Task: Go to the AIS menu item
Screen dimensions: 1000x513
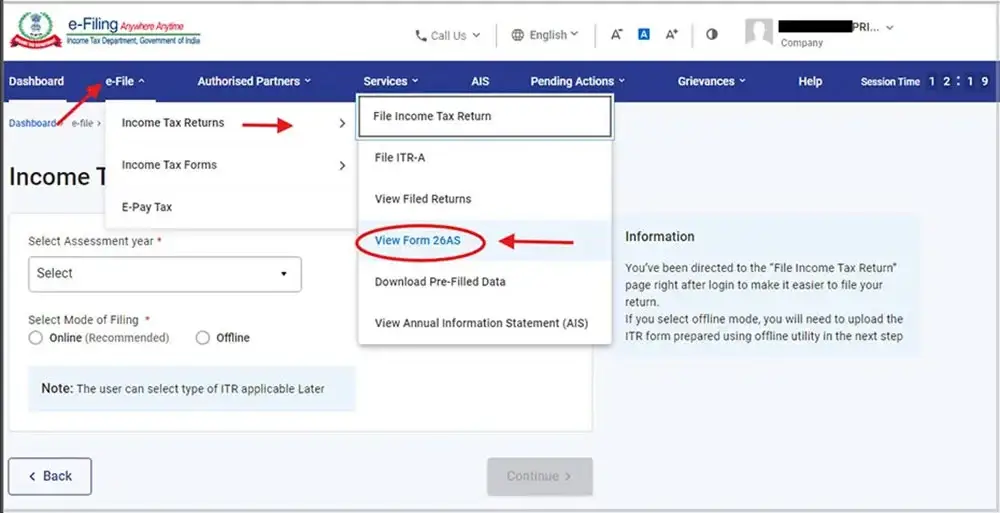Action: (x=480, y=81)
